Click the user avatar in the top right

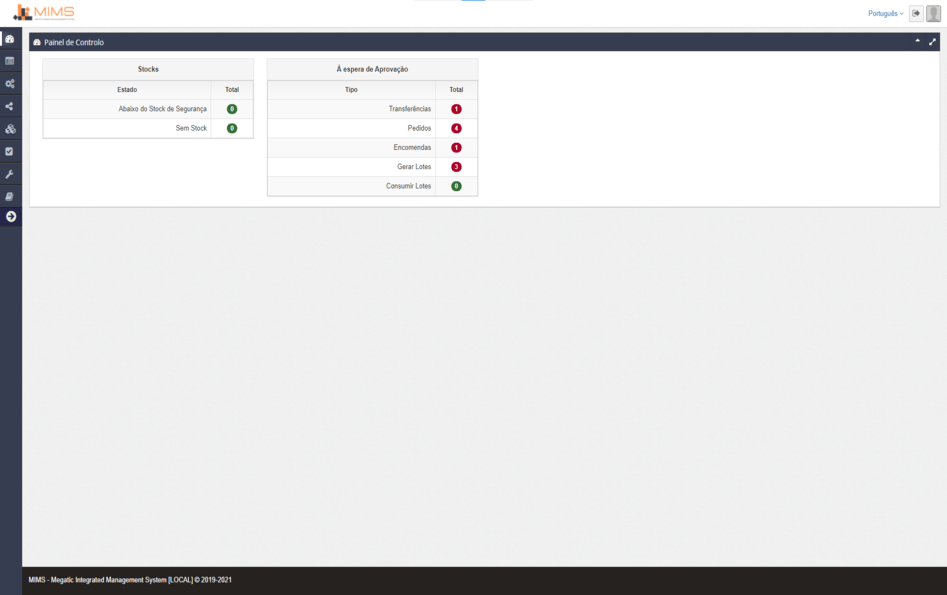tap(935, 13)
